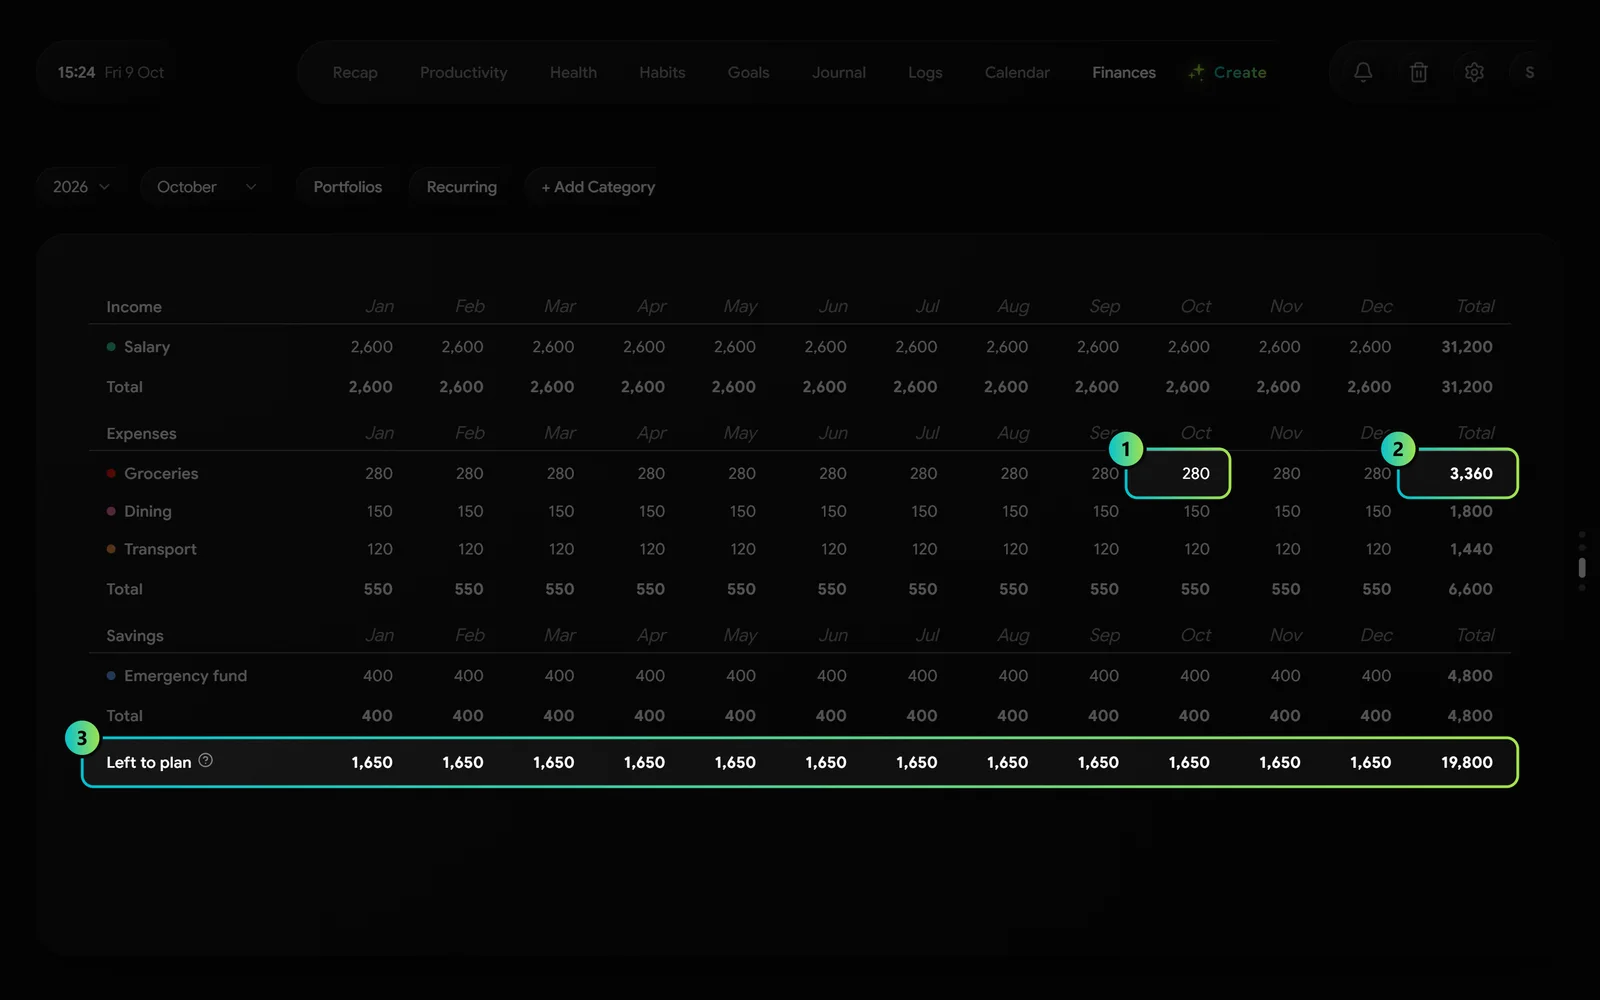This screenshot has width=1600, height=1000.
Task: Click Left to plan December 1,650
Action: pyautogui.click(x=1371, y=762)
